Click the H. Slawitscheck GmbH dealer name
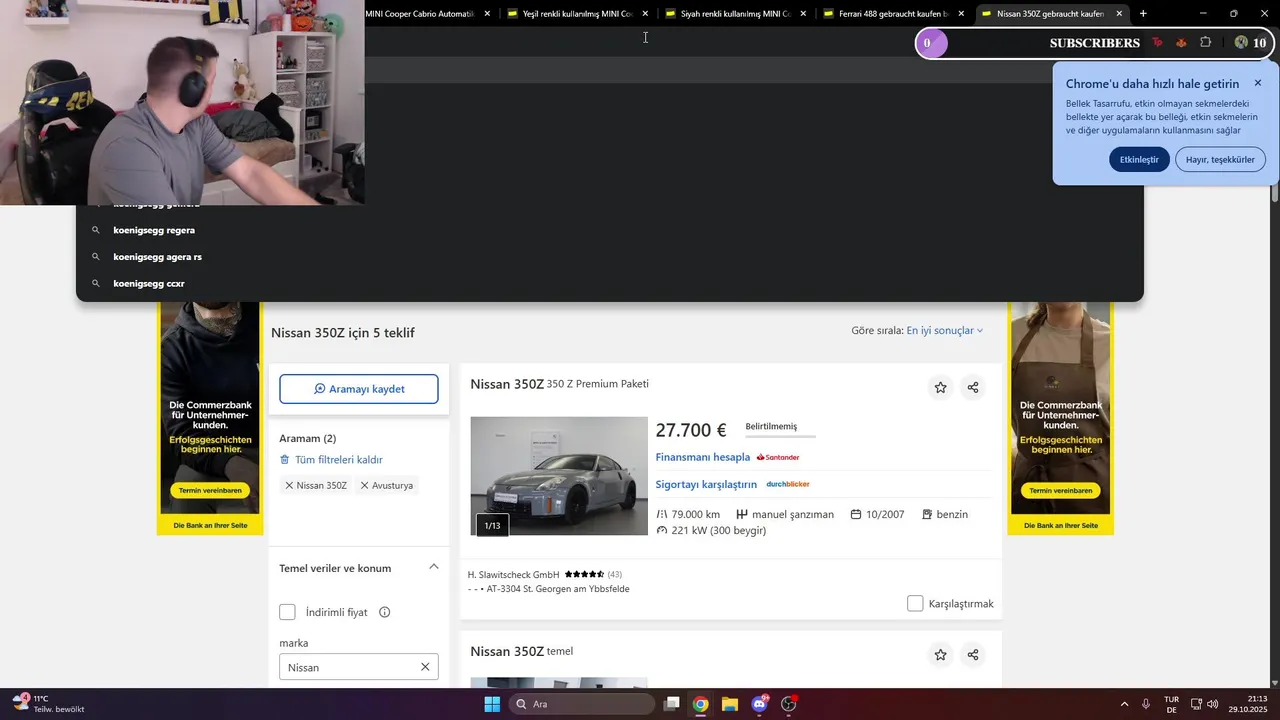The height and width of the screenshot is (720, 1280). (513, 574)
